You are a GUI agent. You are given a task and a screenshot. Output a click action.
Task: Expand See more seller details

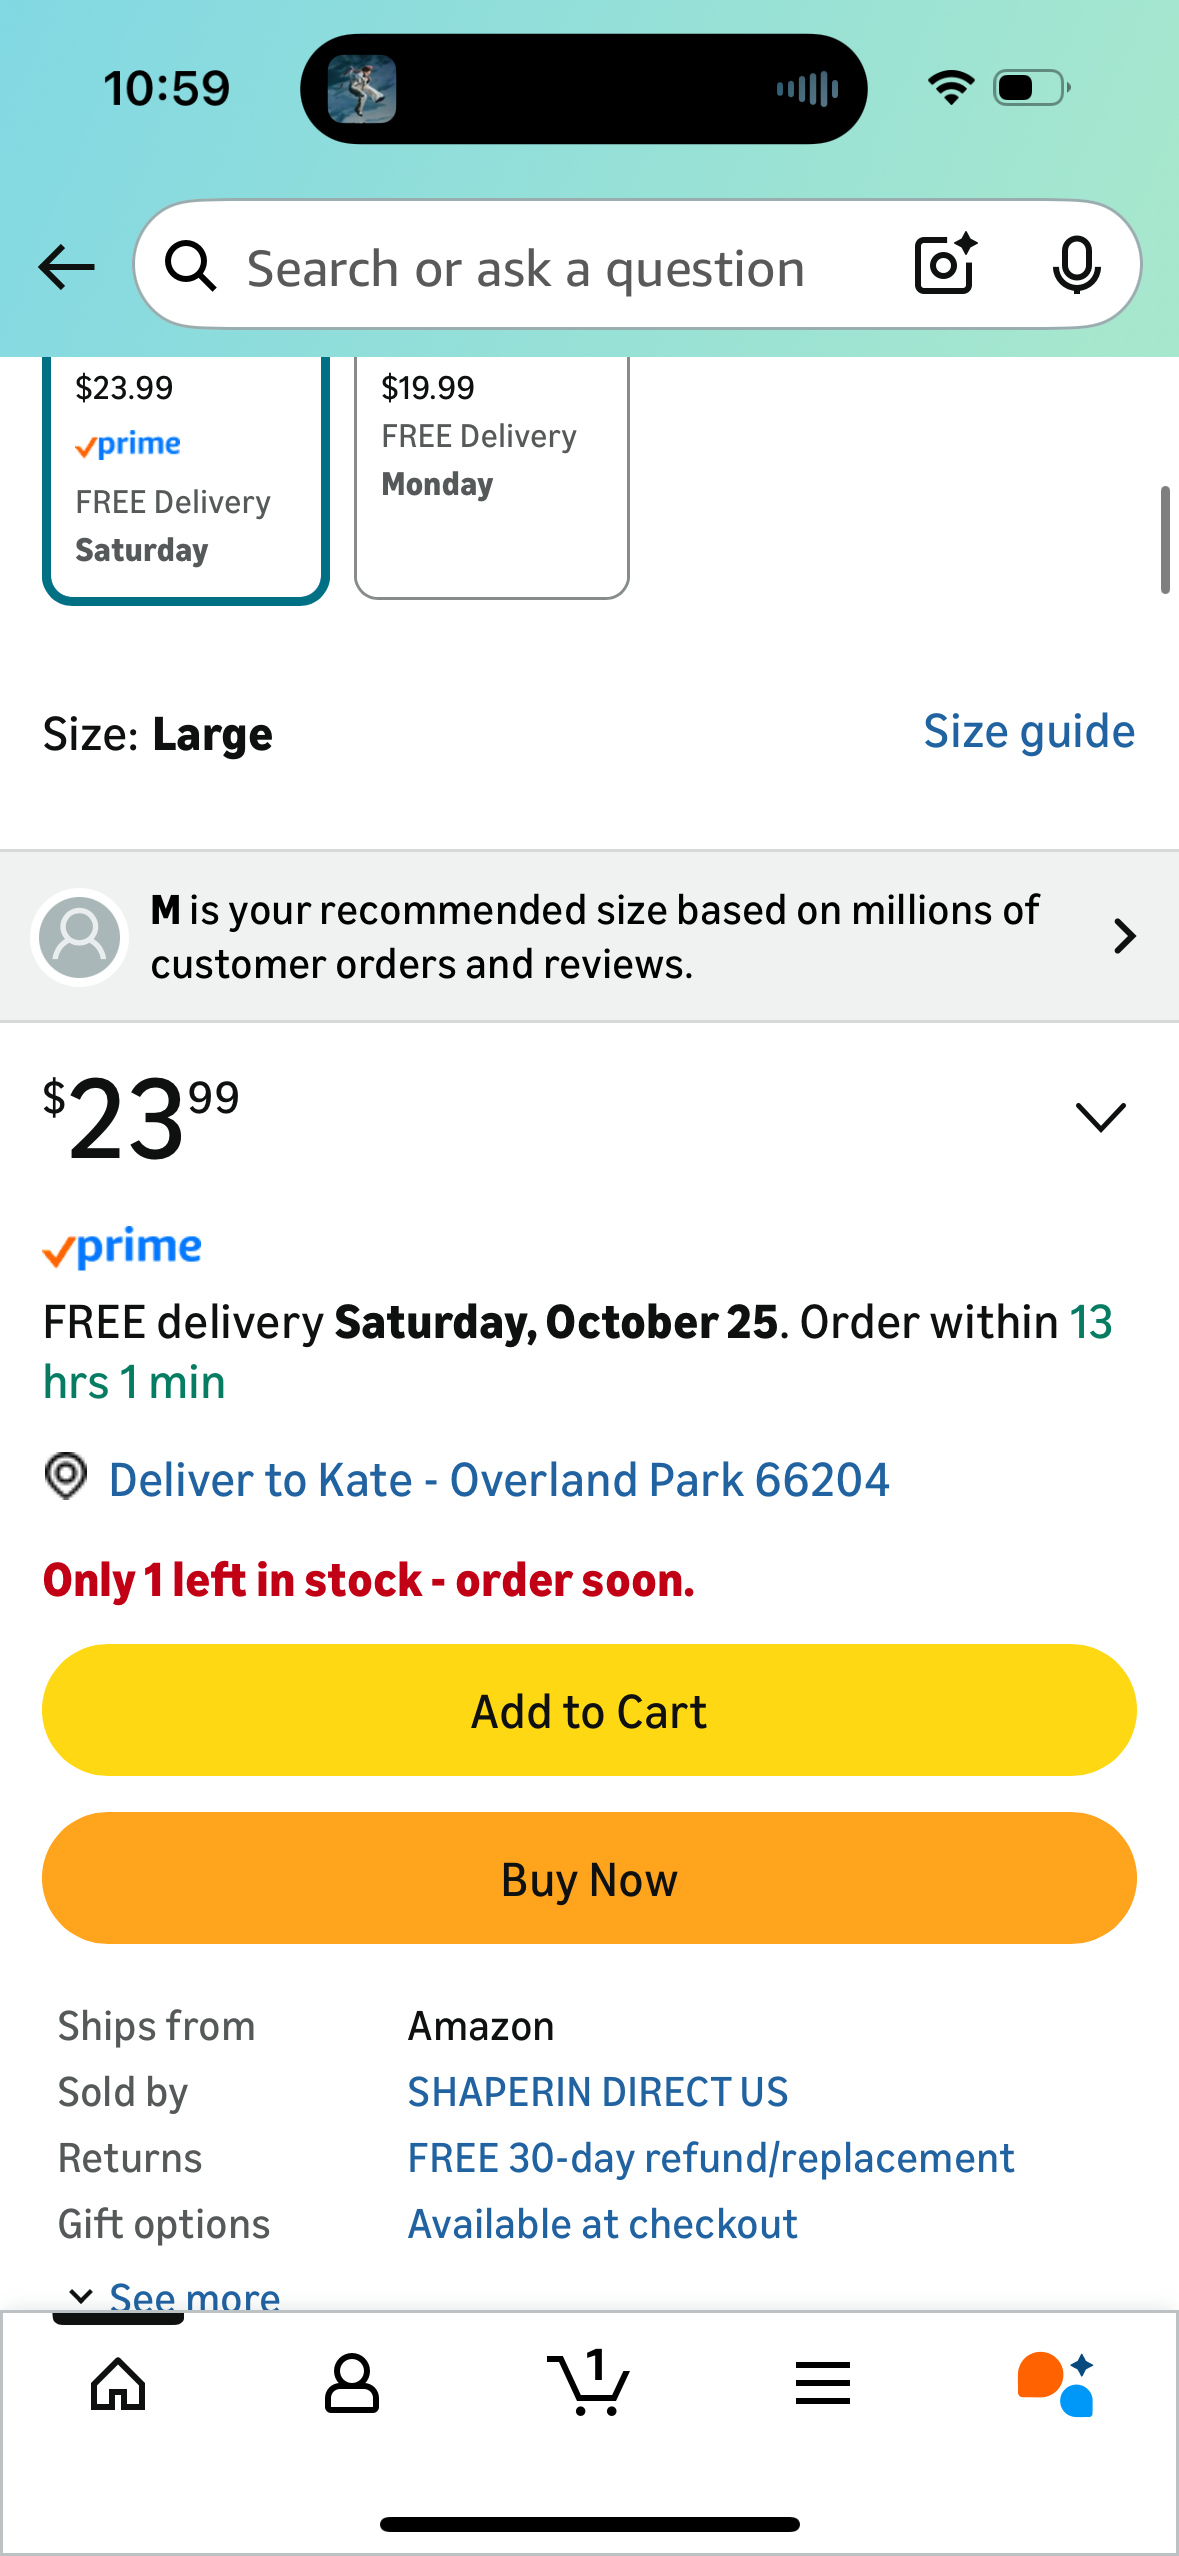tap(174, 2295)
